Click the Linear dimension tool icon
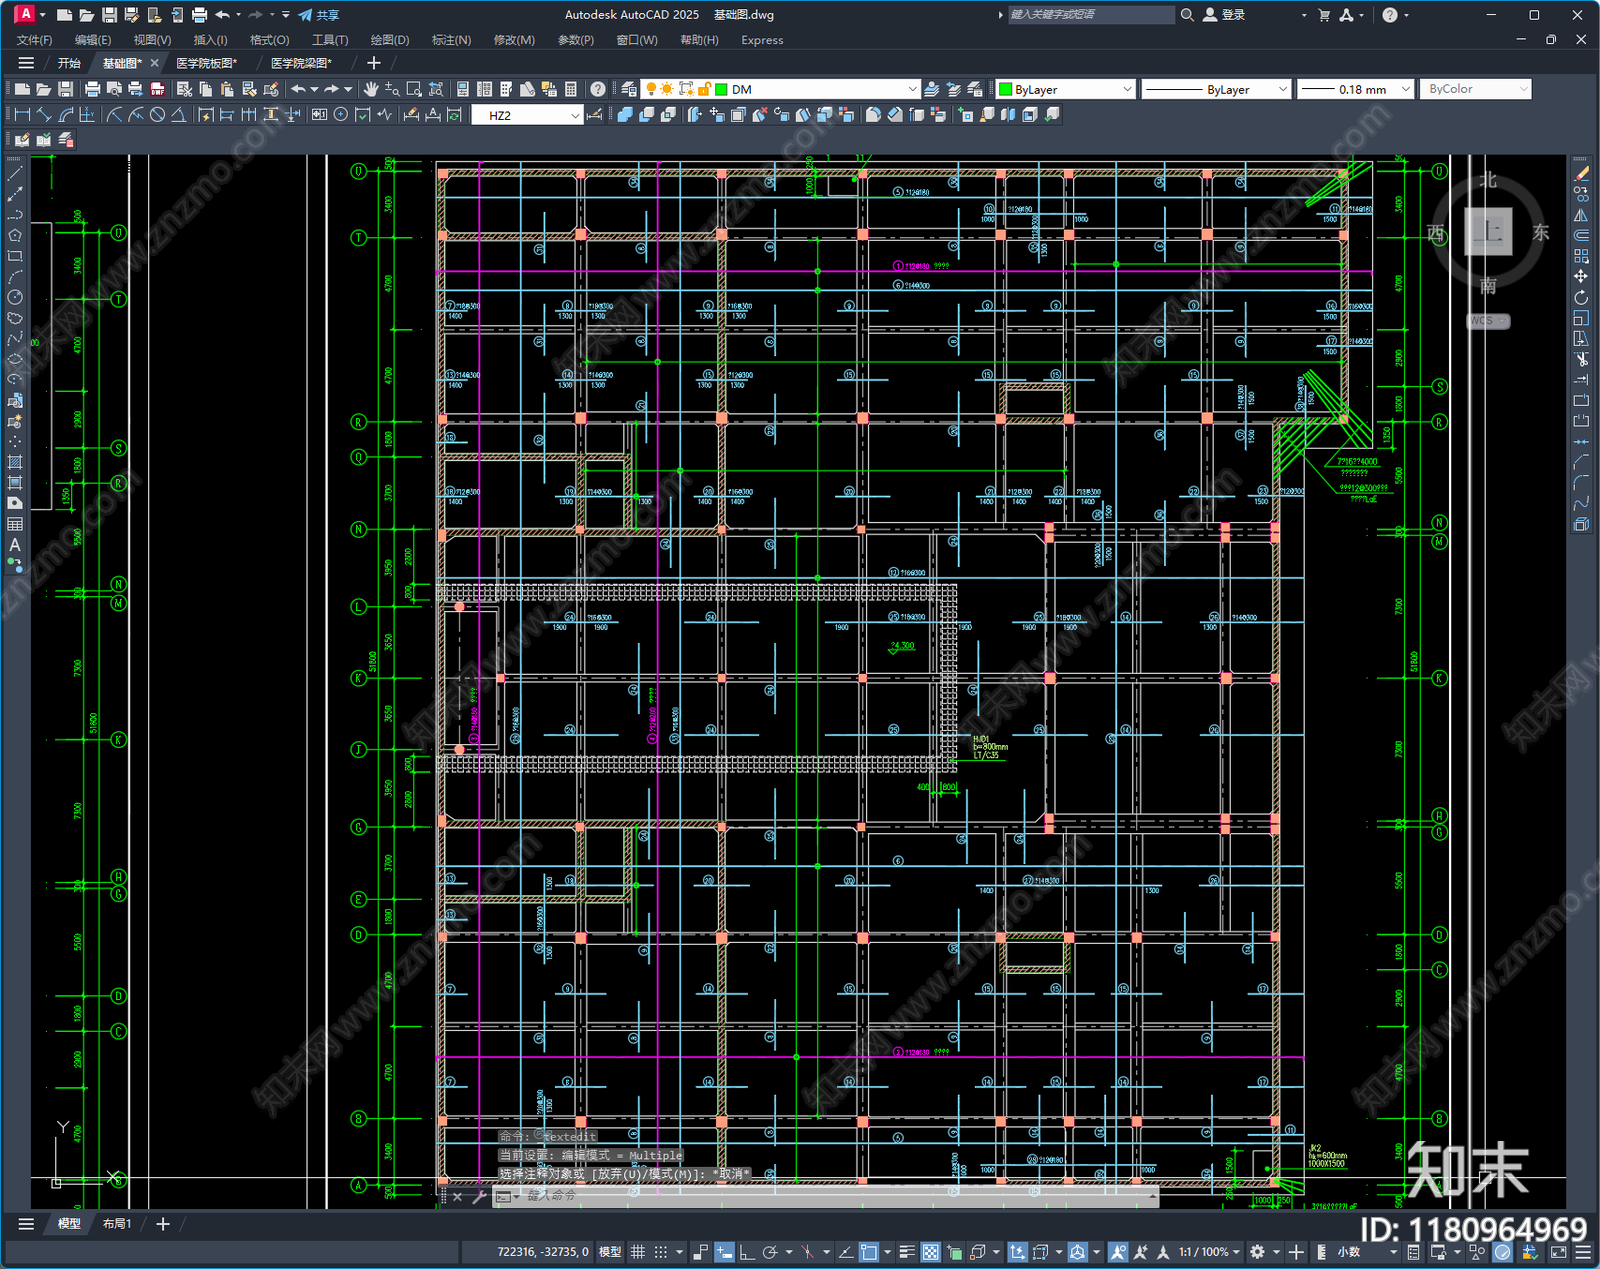Image resolution: width=1600 pixels, height=1269 pixels. pyautogui.click(x=22, y=115)
